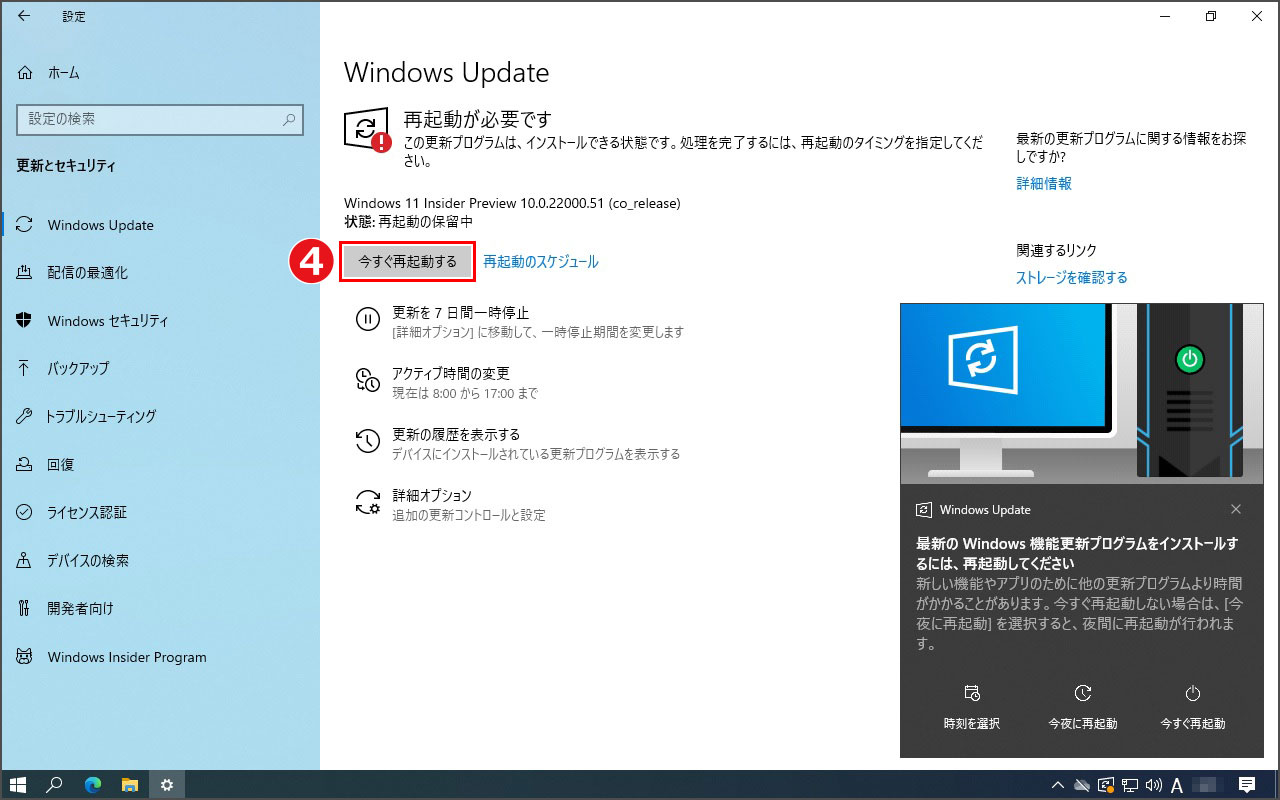
Task: Open the 再起動のスケジュール link
Action: [541, 262]
